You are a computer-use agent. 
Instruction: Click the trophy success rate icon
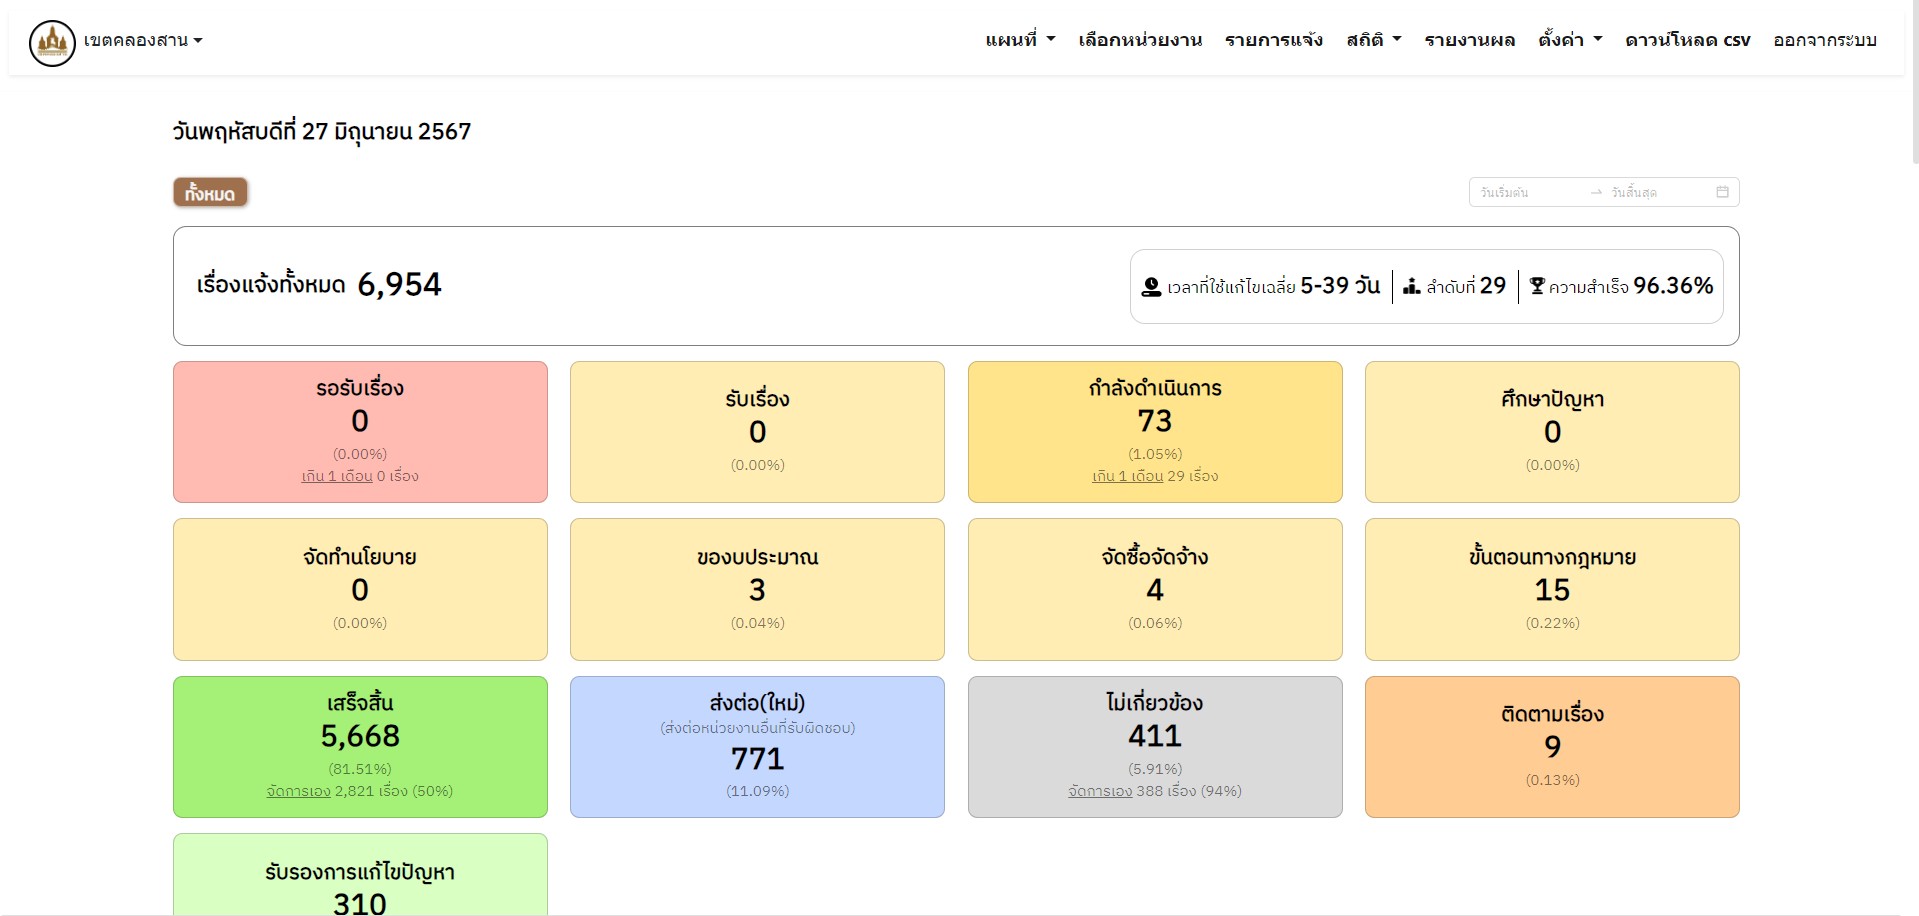[1537, 286]
